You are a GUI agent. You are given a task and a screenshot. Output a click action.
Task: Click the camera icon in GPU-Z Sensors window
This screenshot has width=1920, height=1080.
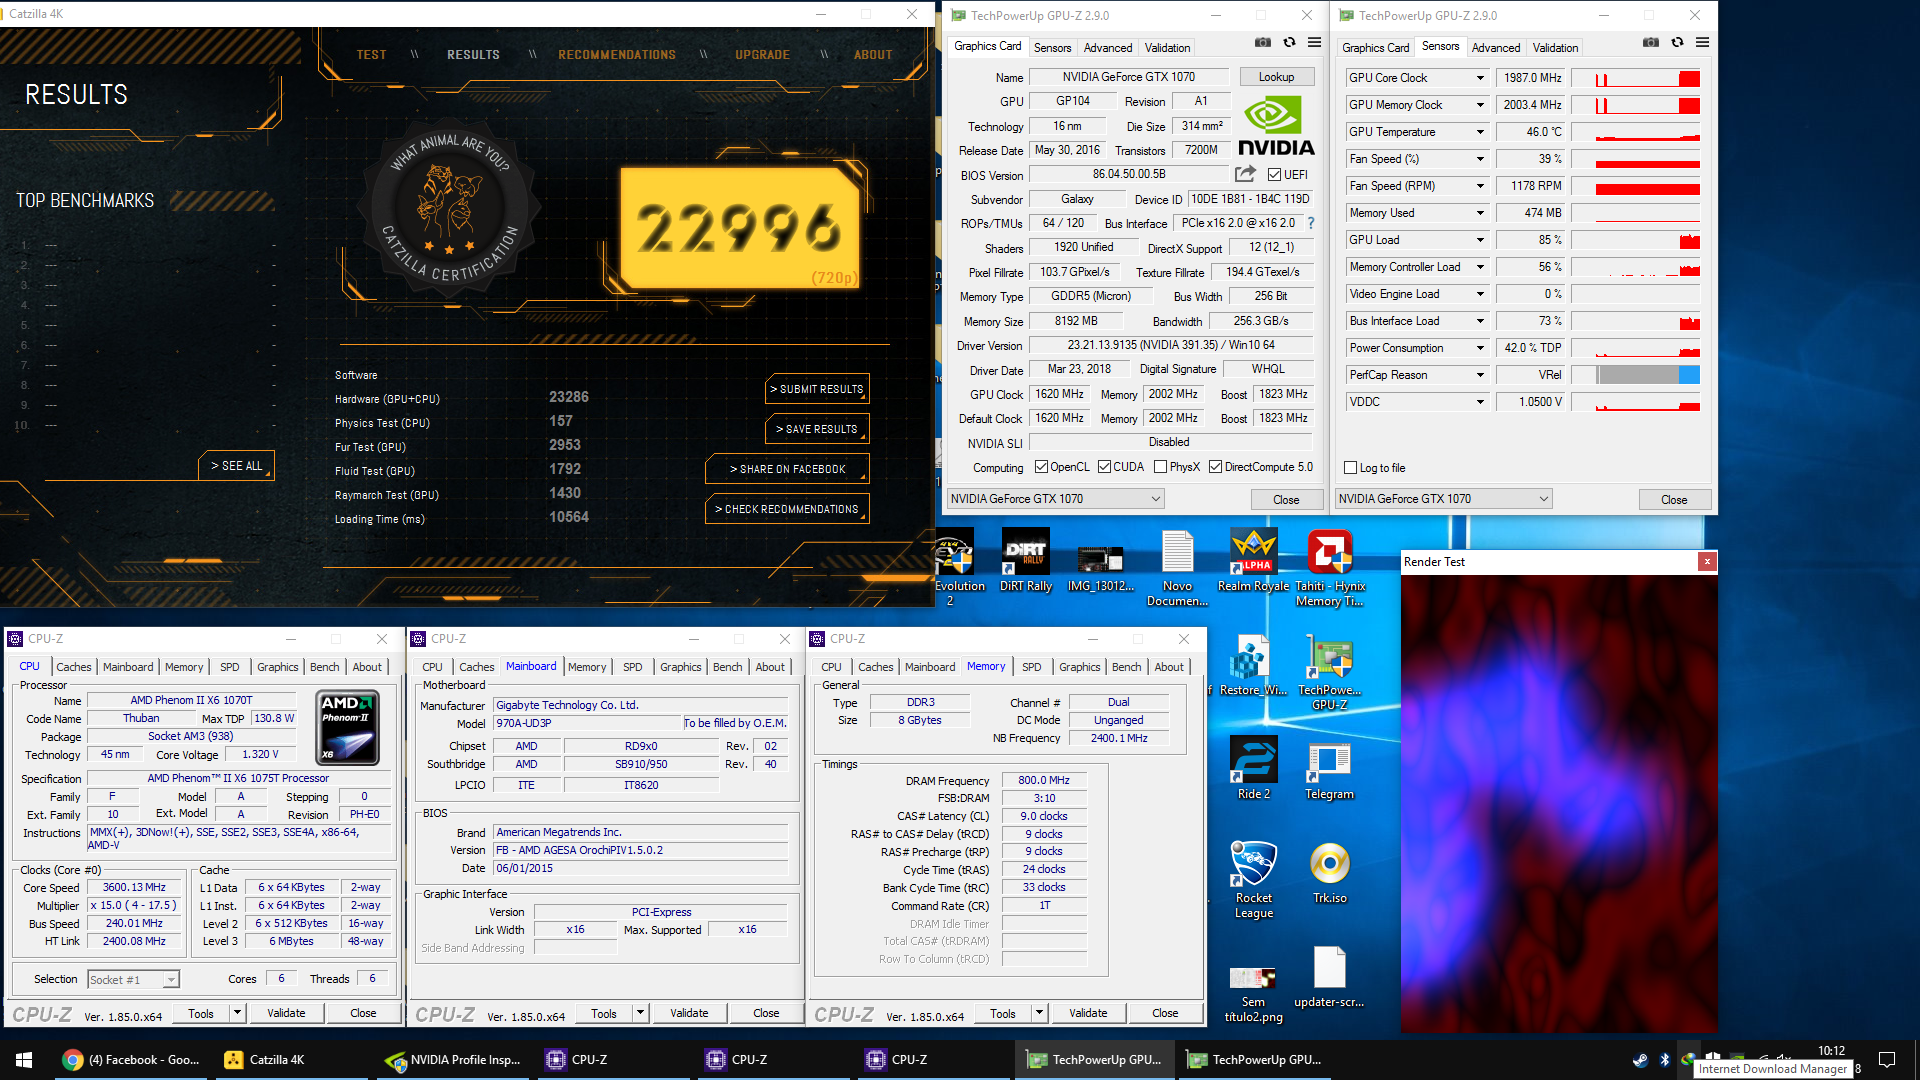[x=1651, y=43]
